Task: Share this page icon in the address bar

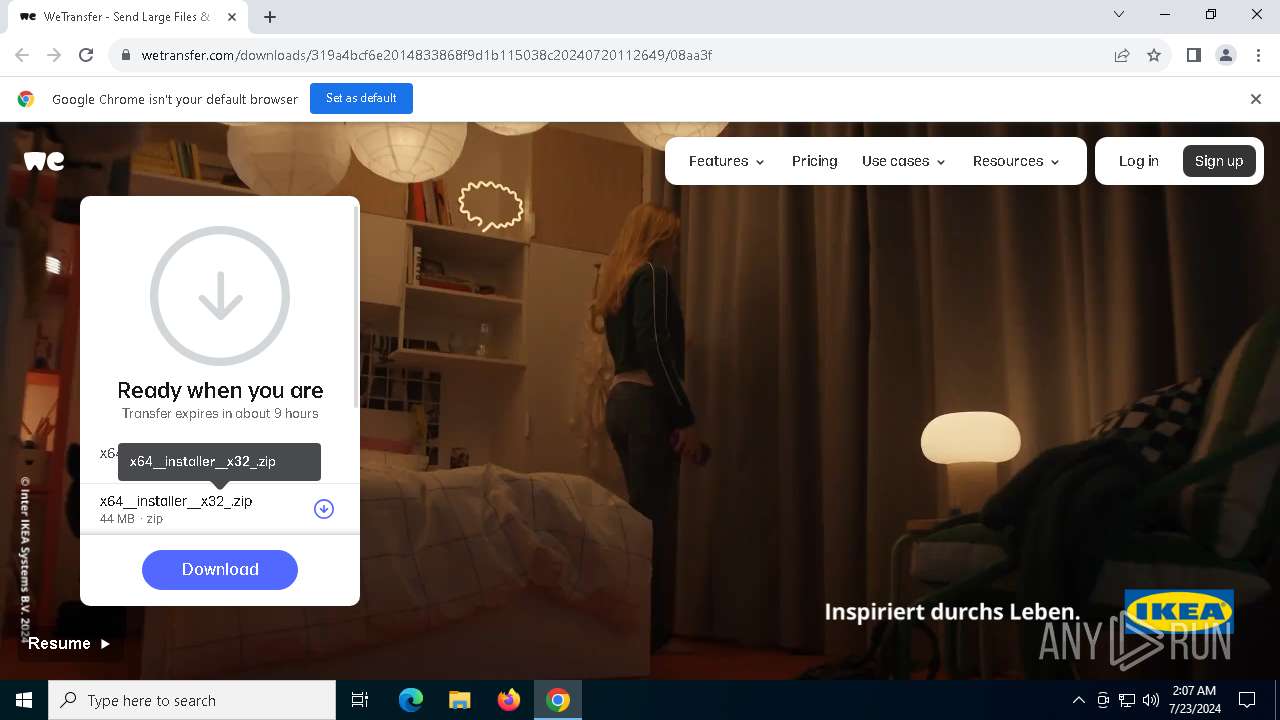Action: [x=1122, y=55]
